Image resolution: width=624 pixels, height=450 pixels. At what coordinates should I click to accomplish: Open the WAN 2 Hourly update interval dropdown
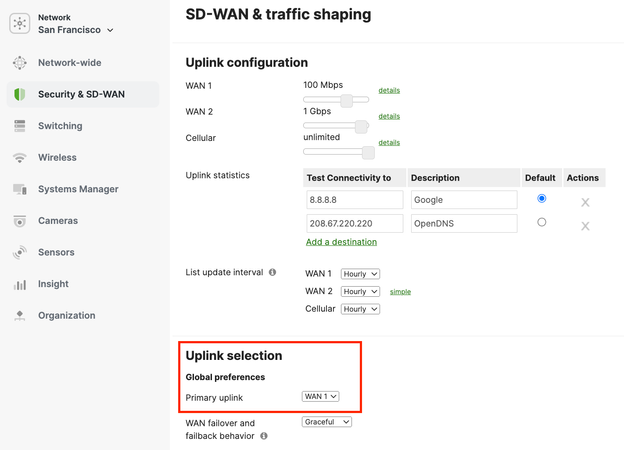tap(360, 292)
